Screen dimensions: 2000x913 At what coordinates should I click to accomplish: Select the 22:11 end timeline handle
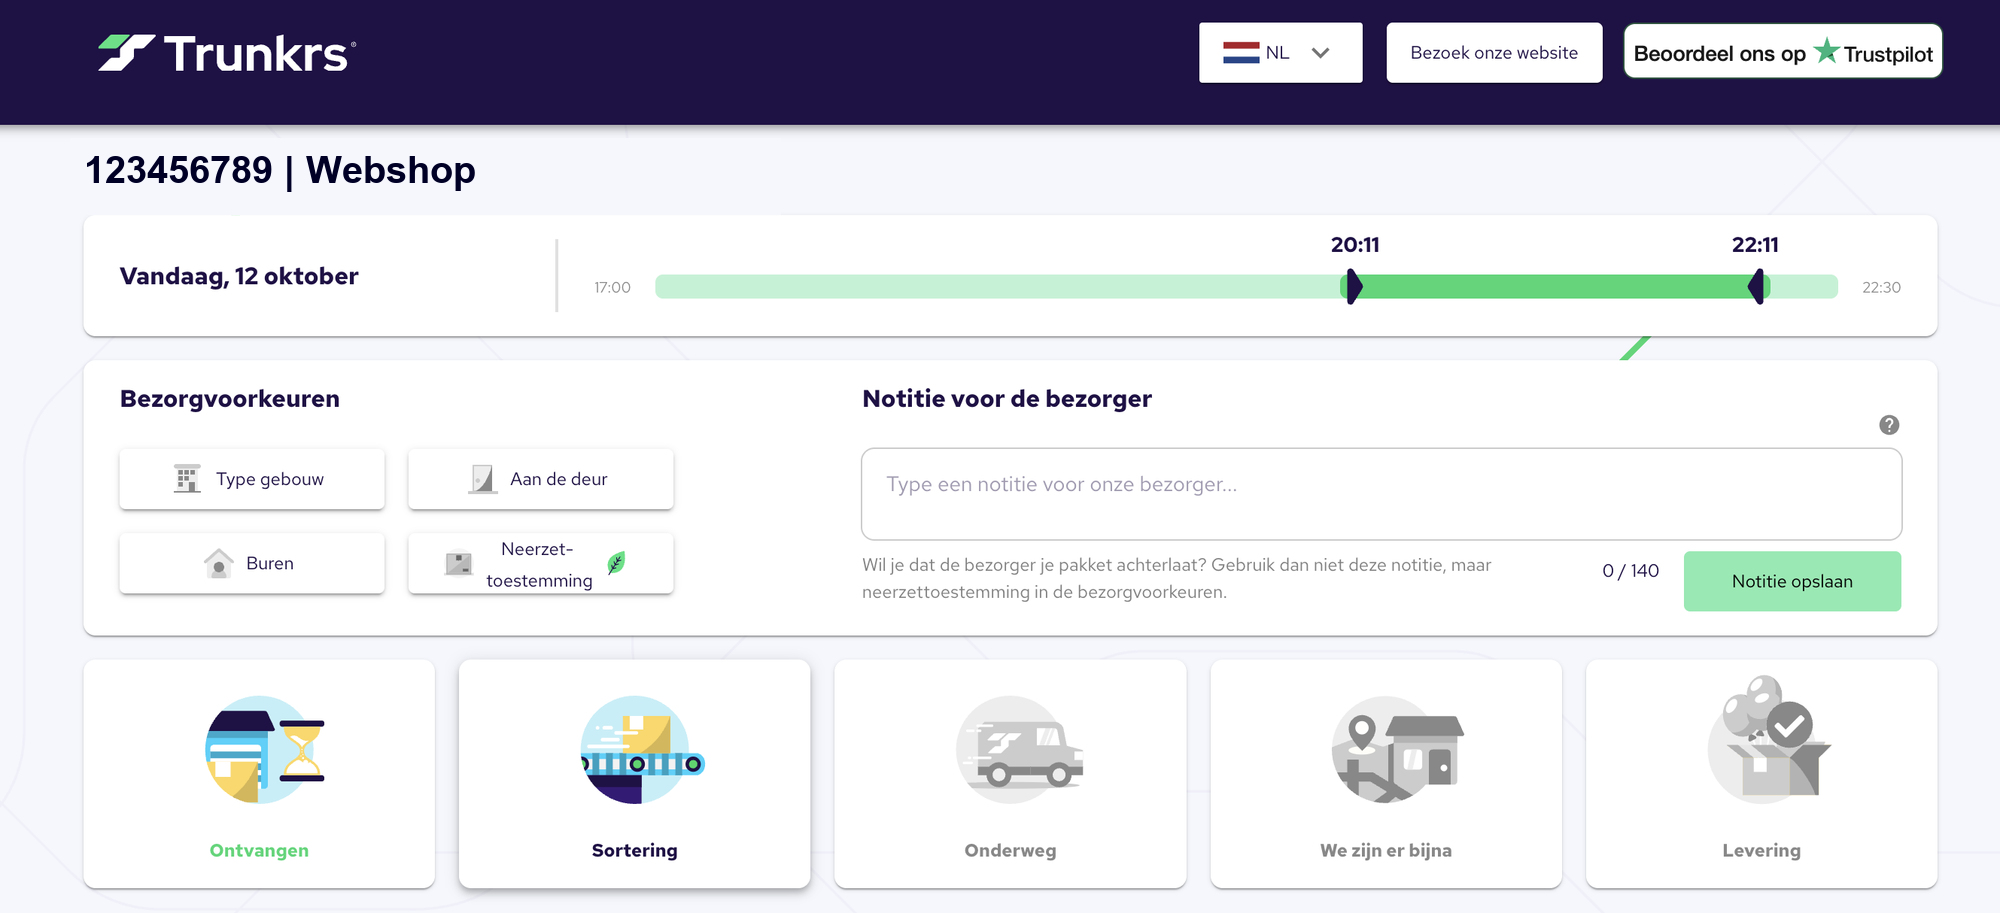[x=1757, y=287]
